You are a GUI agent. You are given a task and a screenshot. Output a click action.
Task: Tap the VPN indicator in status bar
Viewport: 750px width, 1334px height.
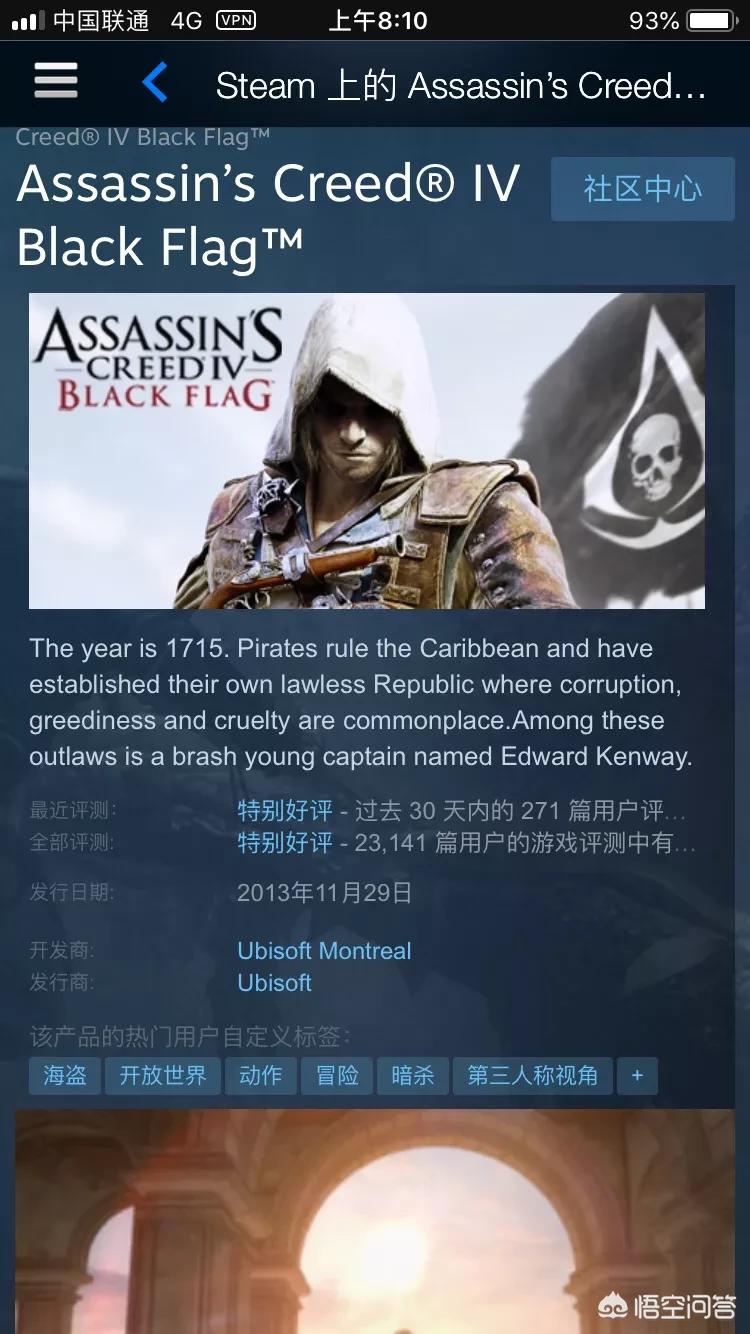(x=235, y=20)
